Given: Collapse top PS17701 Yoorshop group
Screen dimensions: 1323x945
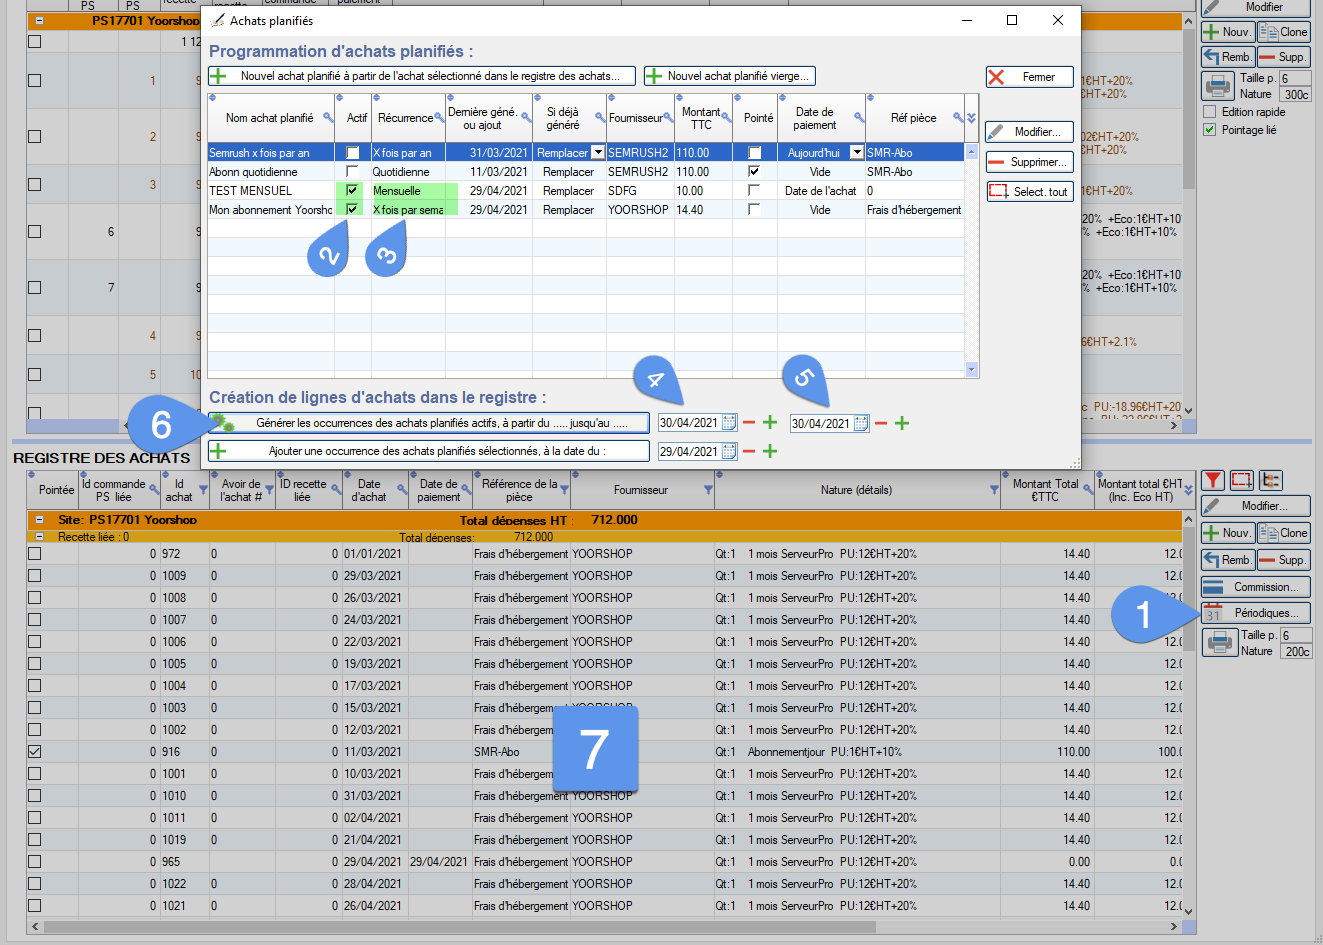Looking at the screenshot, I should pos(40,20).
